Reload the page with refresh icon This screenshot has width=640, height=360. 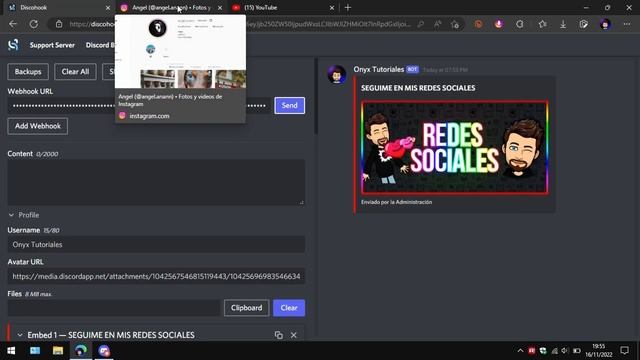tap(34, 24)
